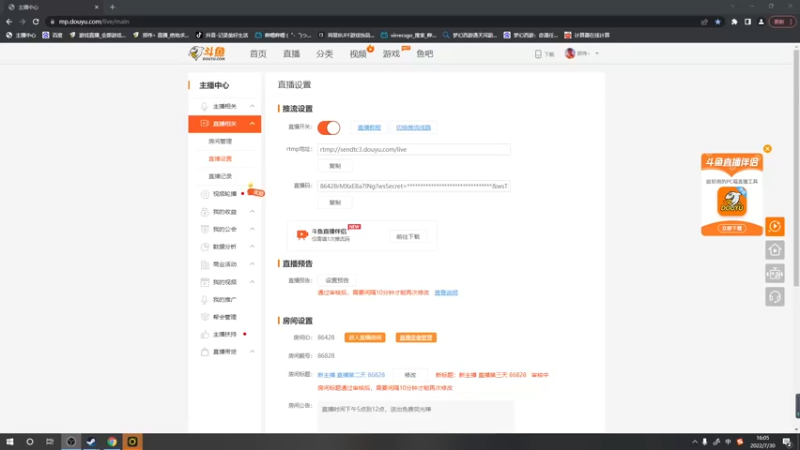Click the user avatar in header
Viewport: 800px width, 450px height.
coord(570,53)
